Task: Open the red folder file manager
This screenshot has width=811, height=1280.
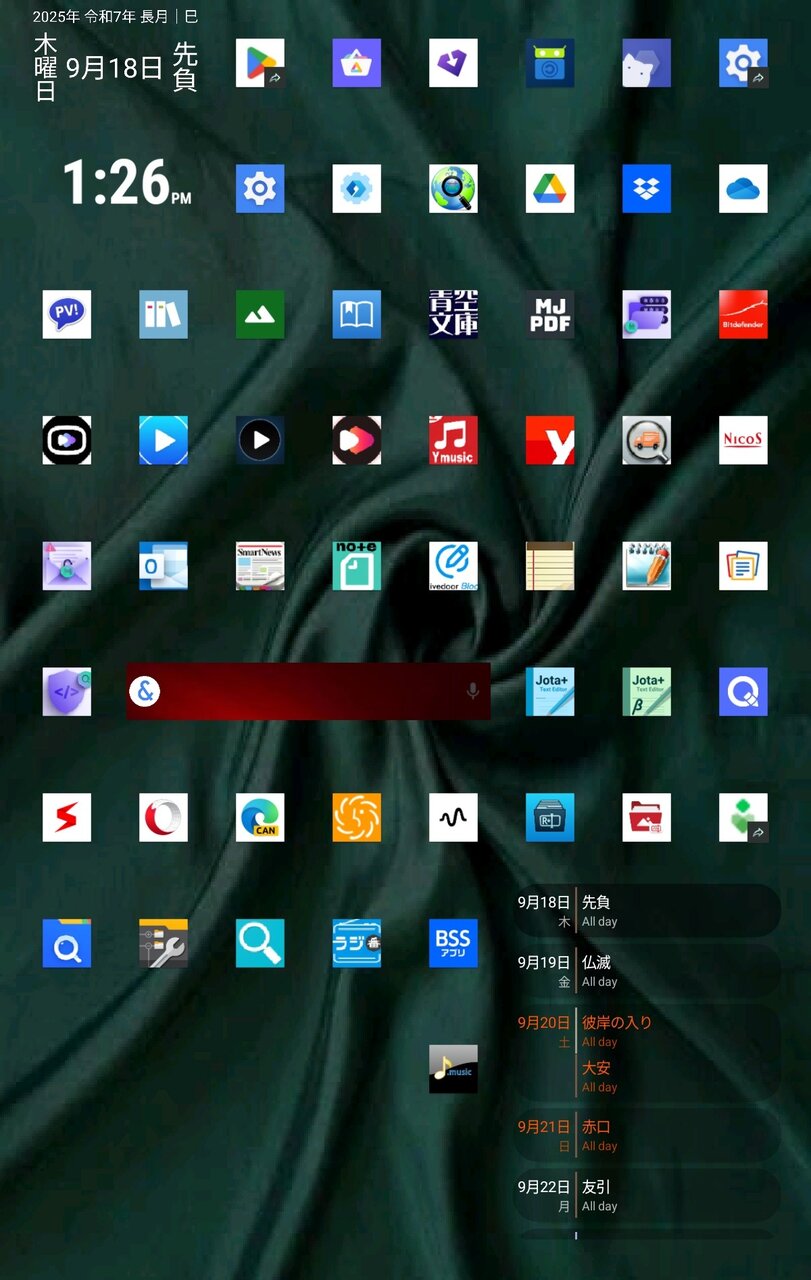Action: [x=647, y=818]
